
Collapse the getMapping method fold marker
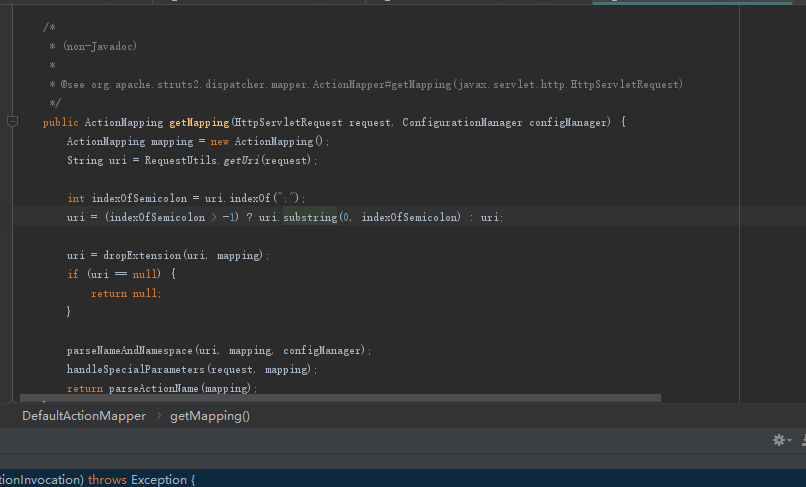tap(13, 122)
